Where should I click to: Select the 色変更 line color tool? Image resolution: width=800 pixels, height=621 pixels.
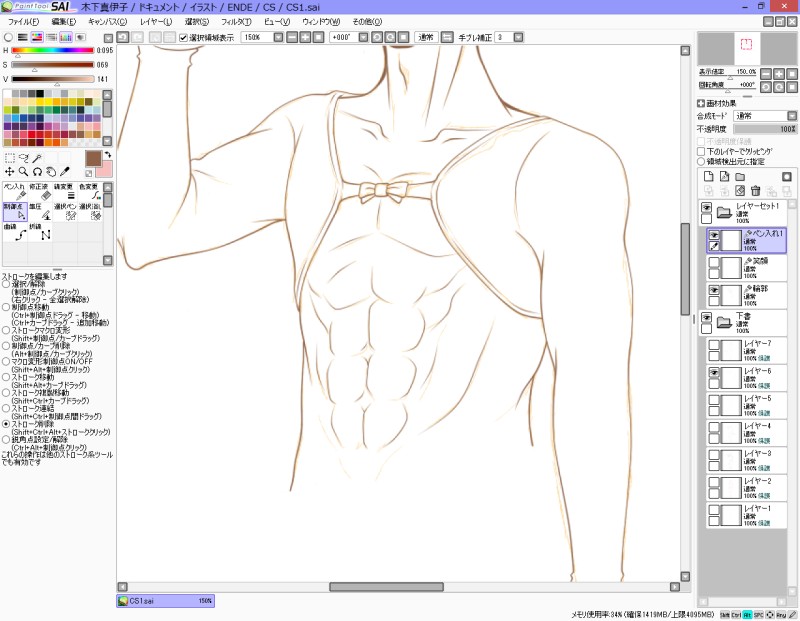90,192
